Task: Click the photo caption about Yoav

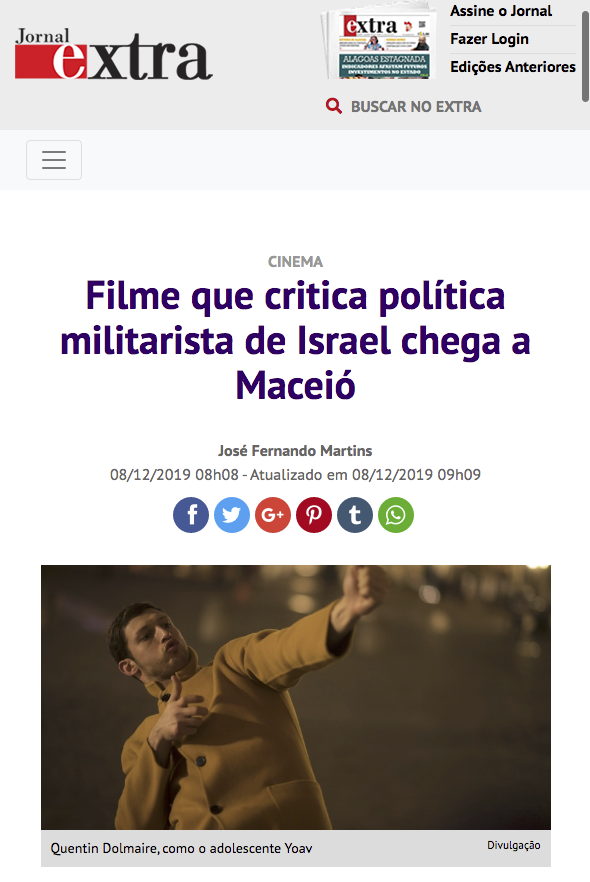Action: tap(181, 848)
